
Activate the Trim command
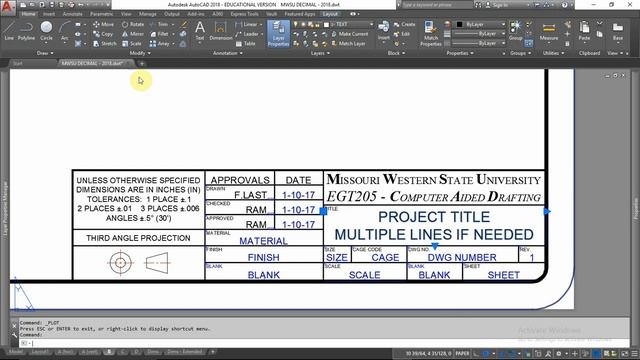tap(159, 24)
